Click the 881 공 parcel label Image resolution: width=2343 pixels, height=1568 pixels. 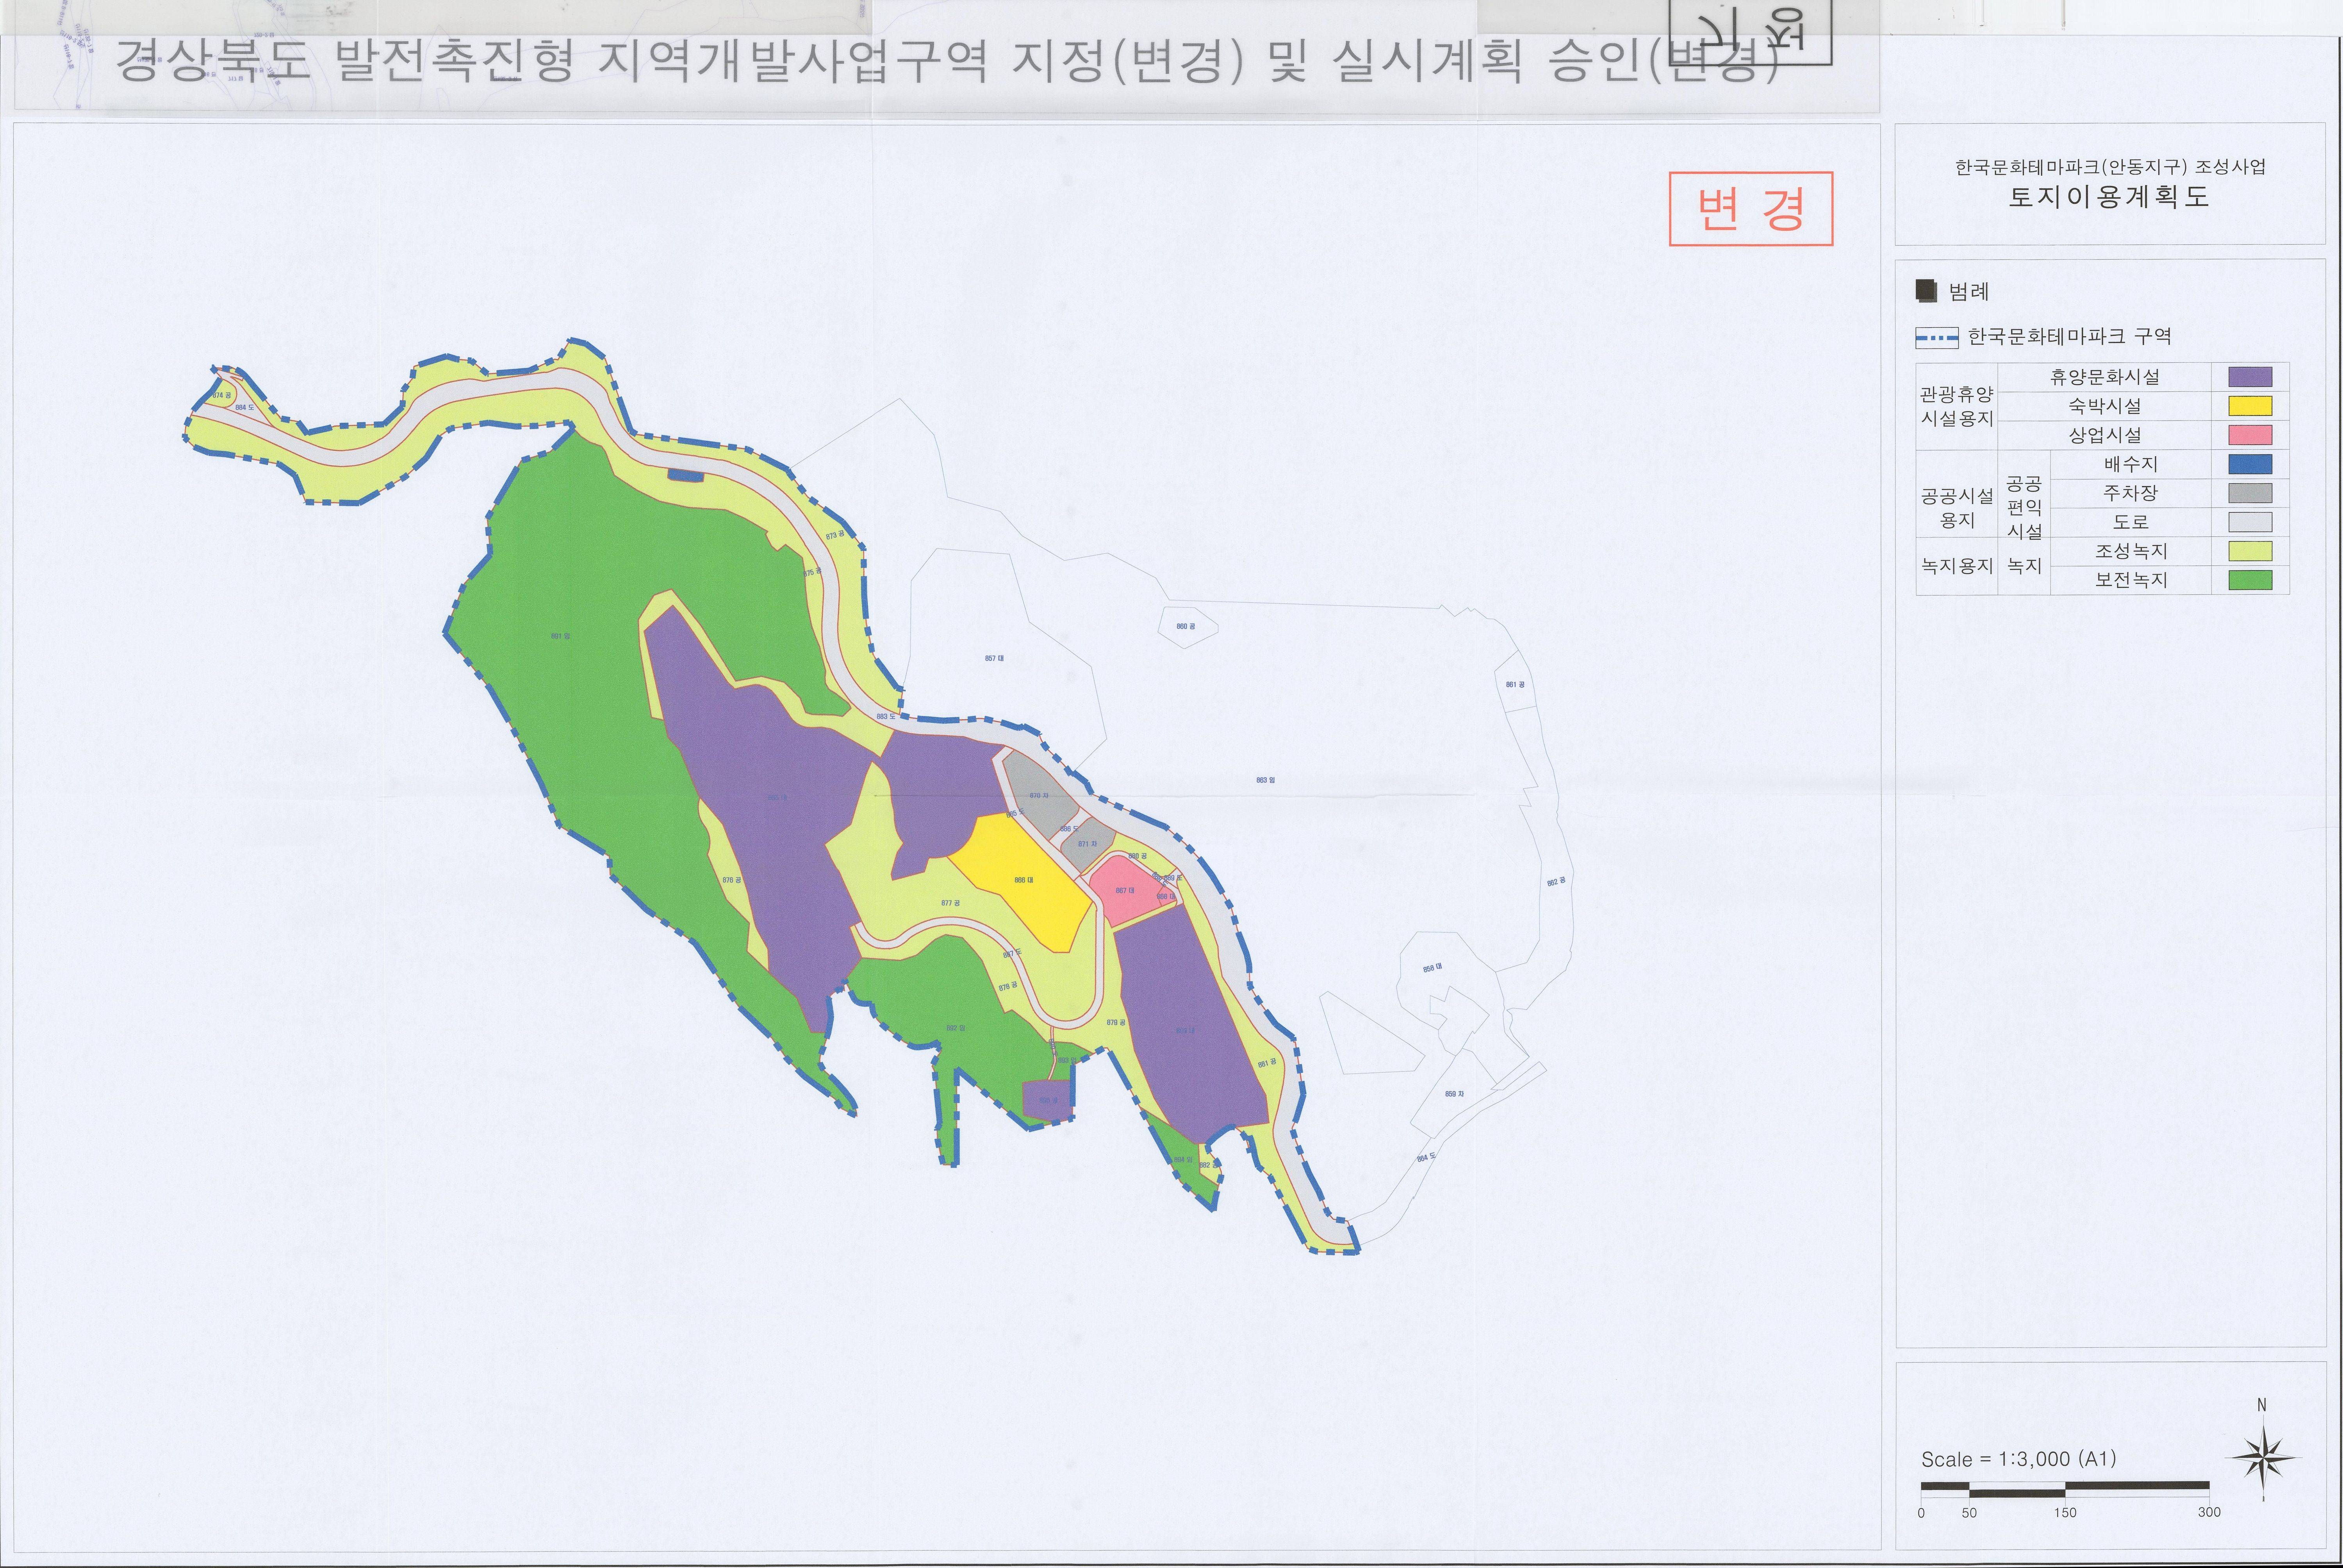tap(1267, 1063)
